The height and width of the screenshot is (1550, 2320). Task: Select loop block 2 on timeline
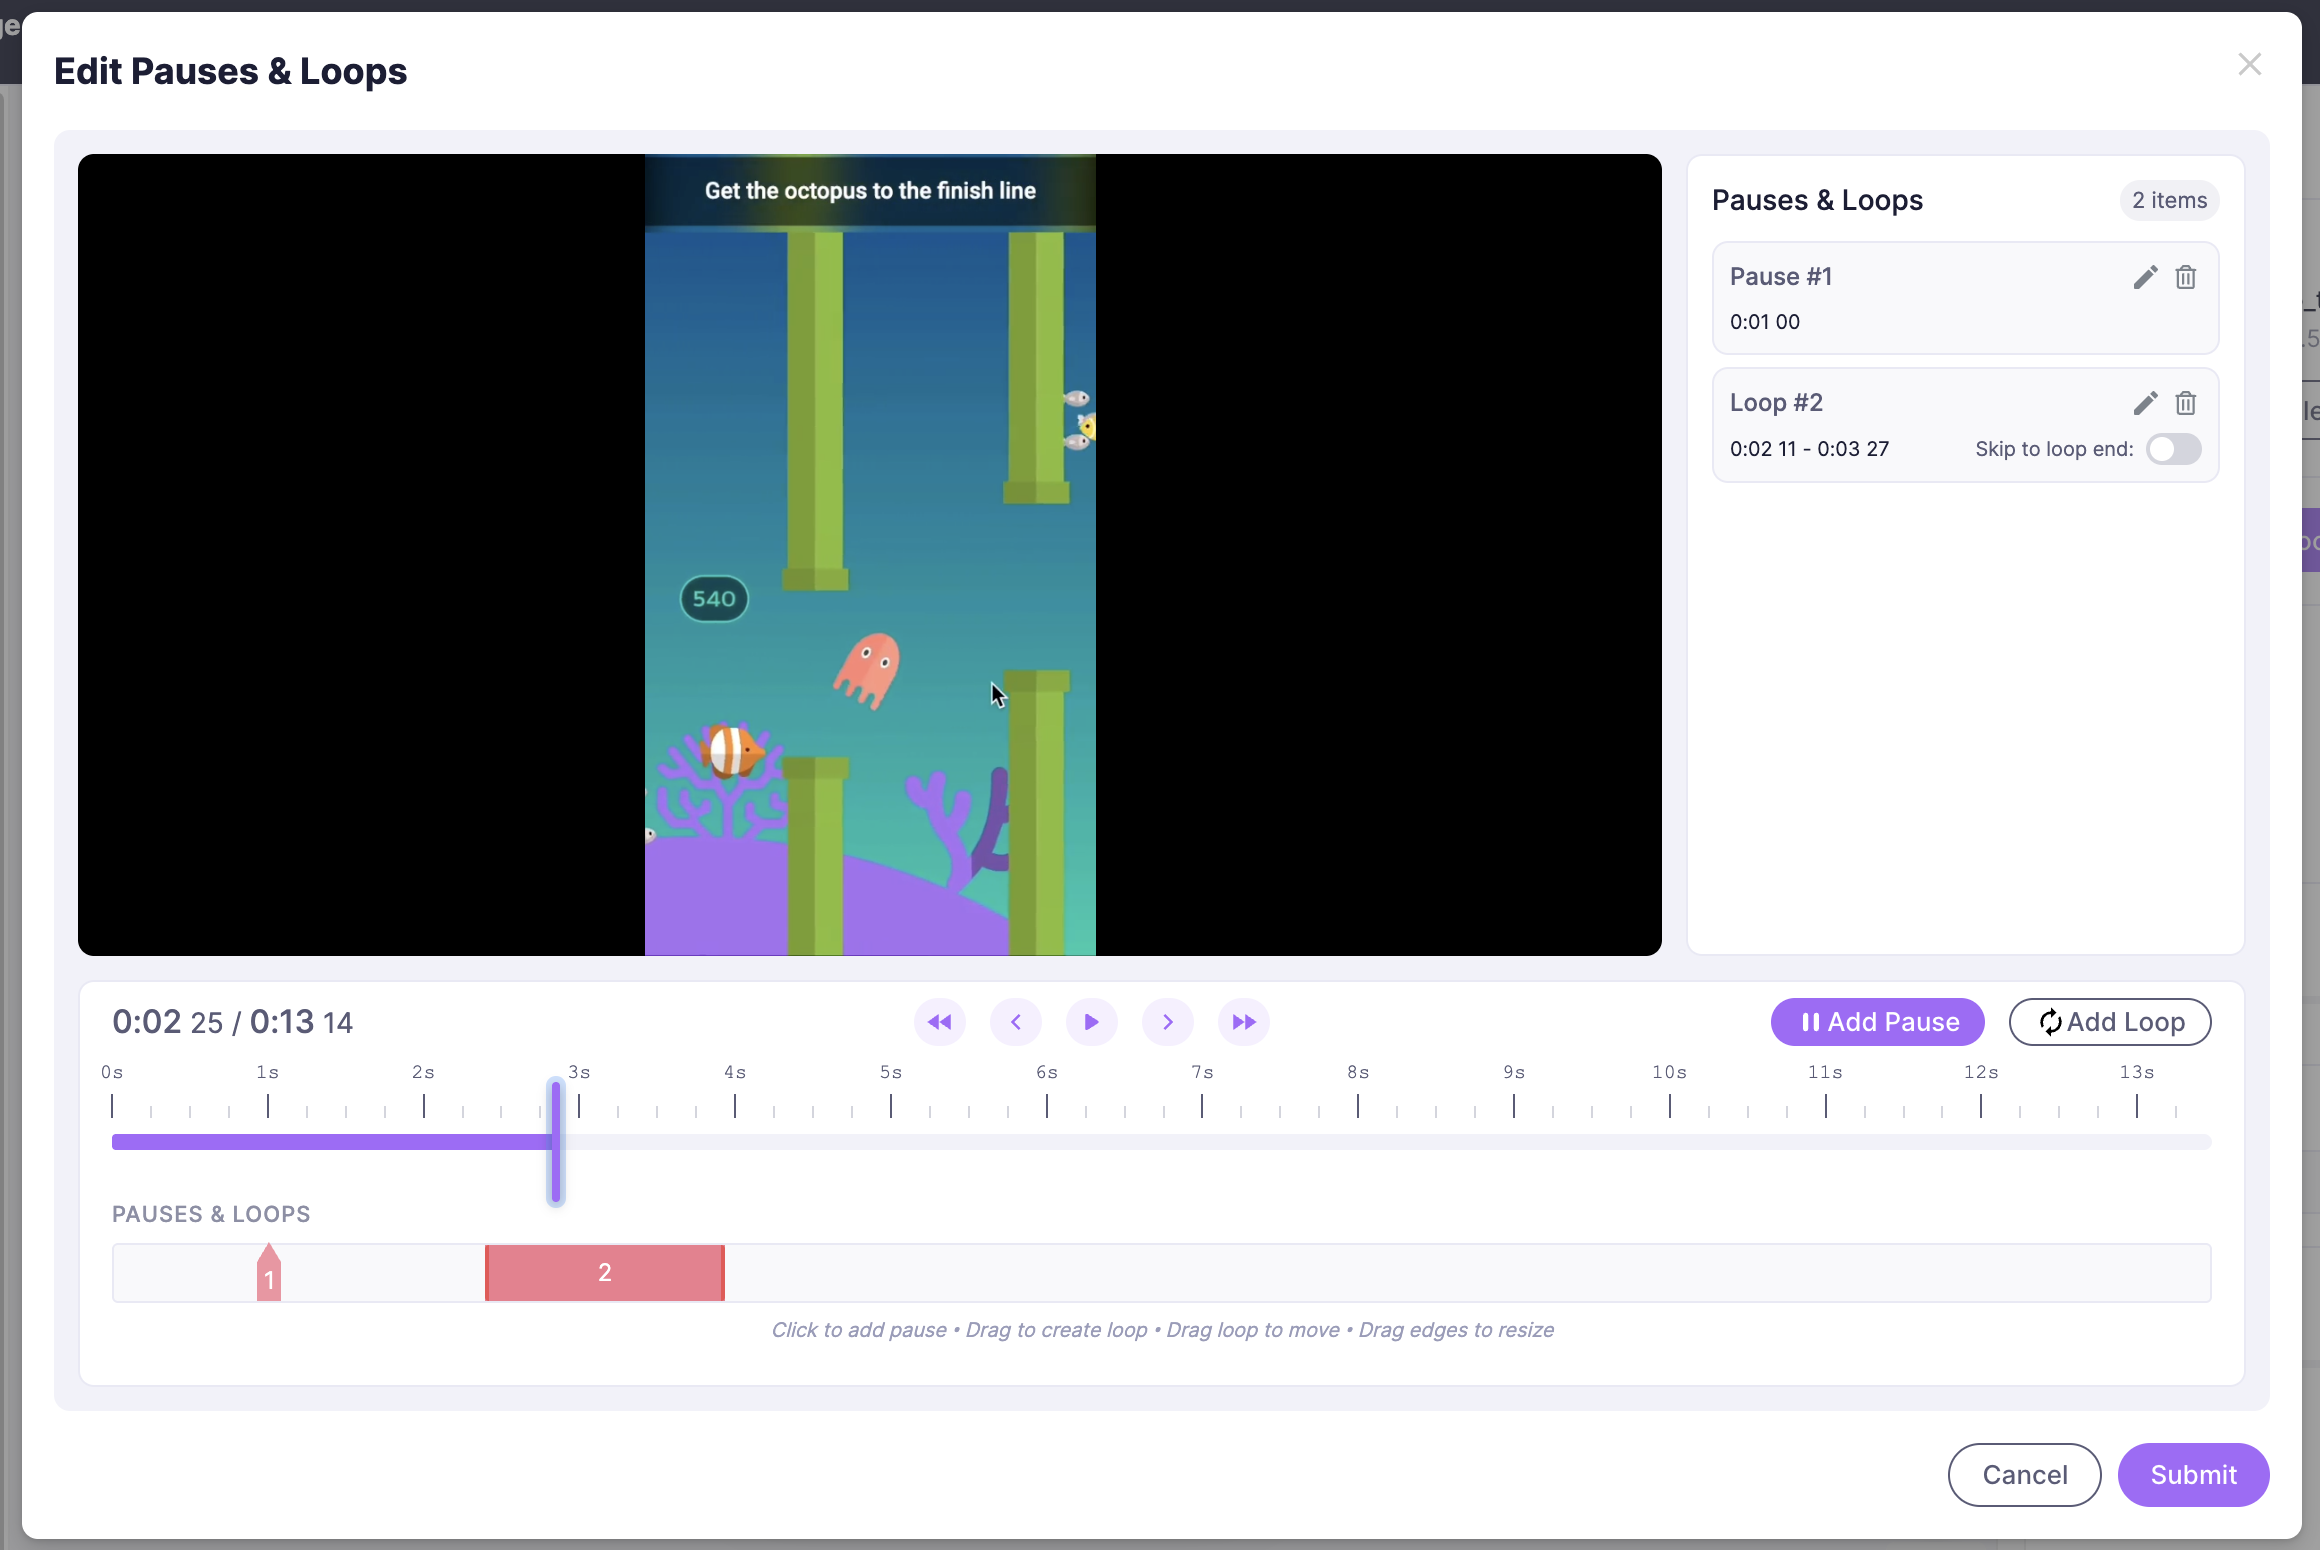point(604,1273)
